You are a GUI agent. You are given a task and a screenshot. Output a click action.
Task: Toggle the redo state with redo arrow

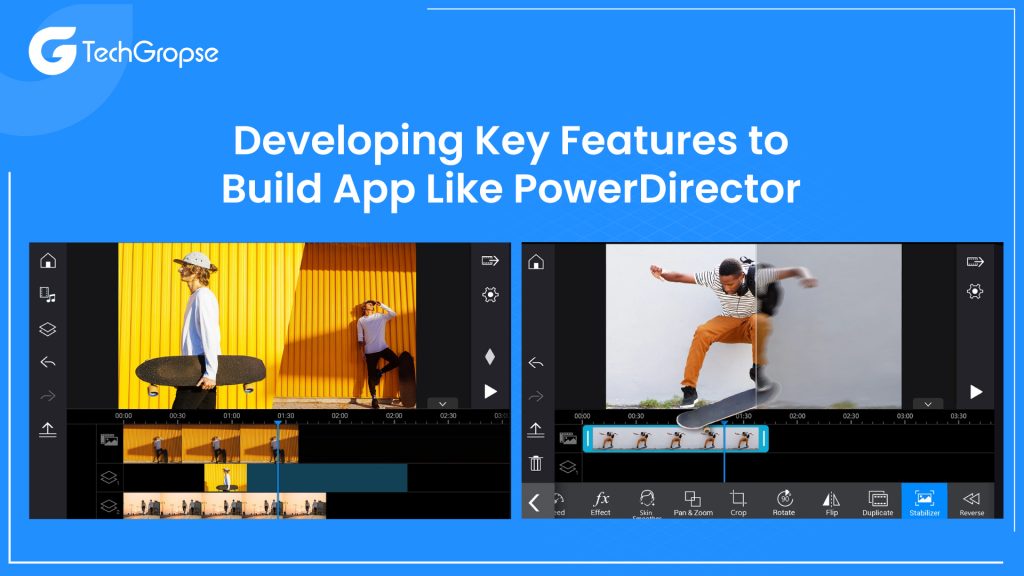coord(46,393)
